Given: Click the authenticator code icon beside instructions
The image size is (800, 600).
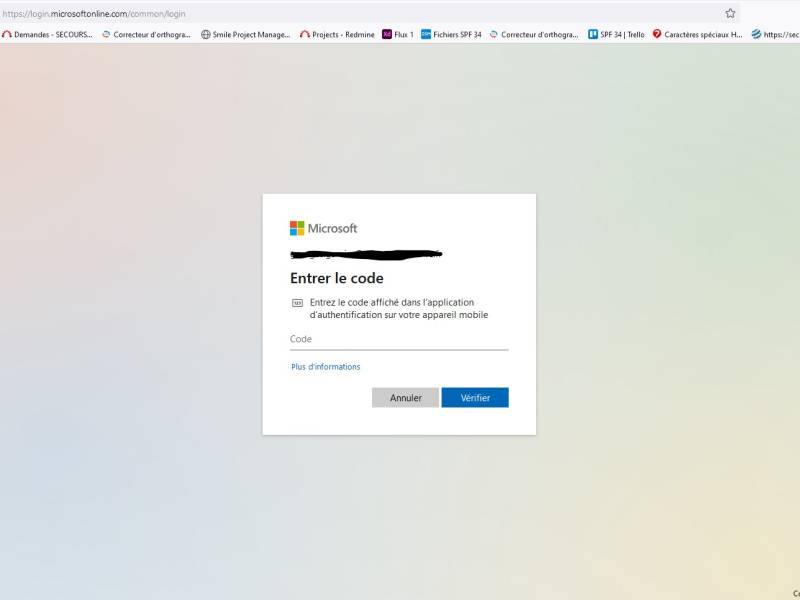Looking at the screenshot, I should click(297, 303).
